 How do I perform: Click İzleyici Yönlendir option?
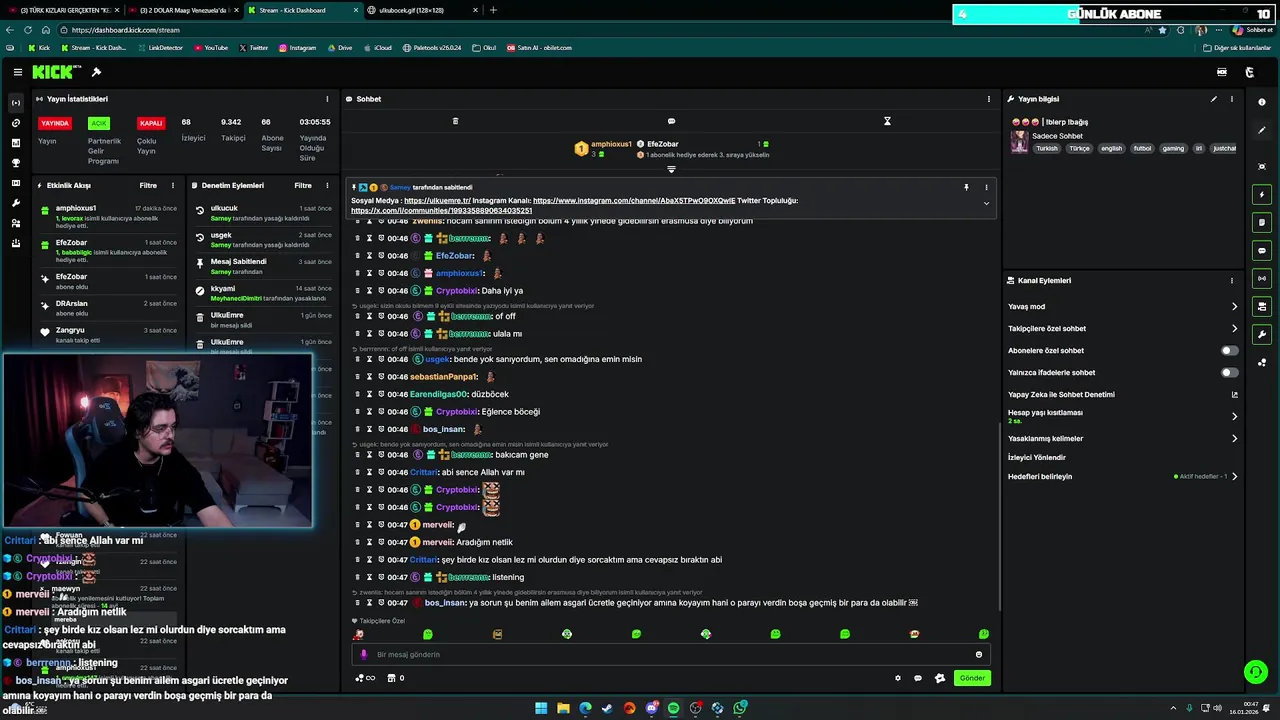pos(1037,458)
